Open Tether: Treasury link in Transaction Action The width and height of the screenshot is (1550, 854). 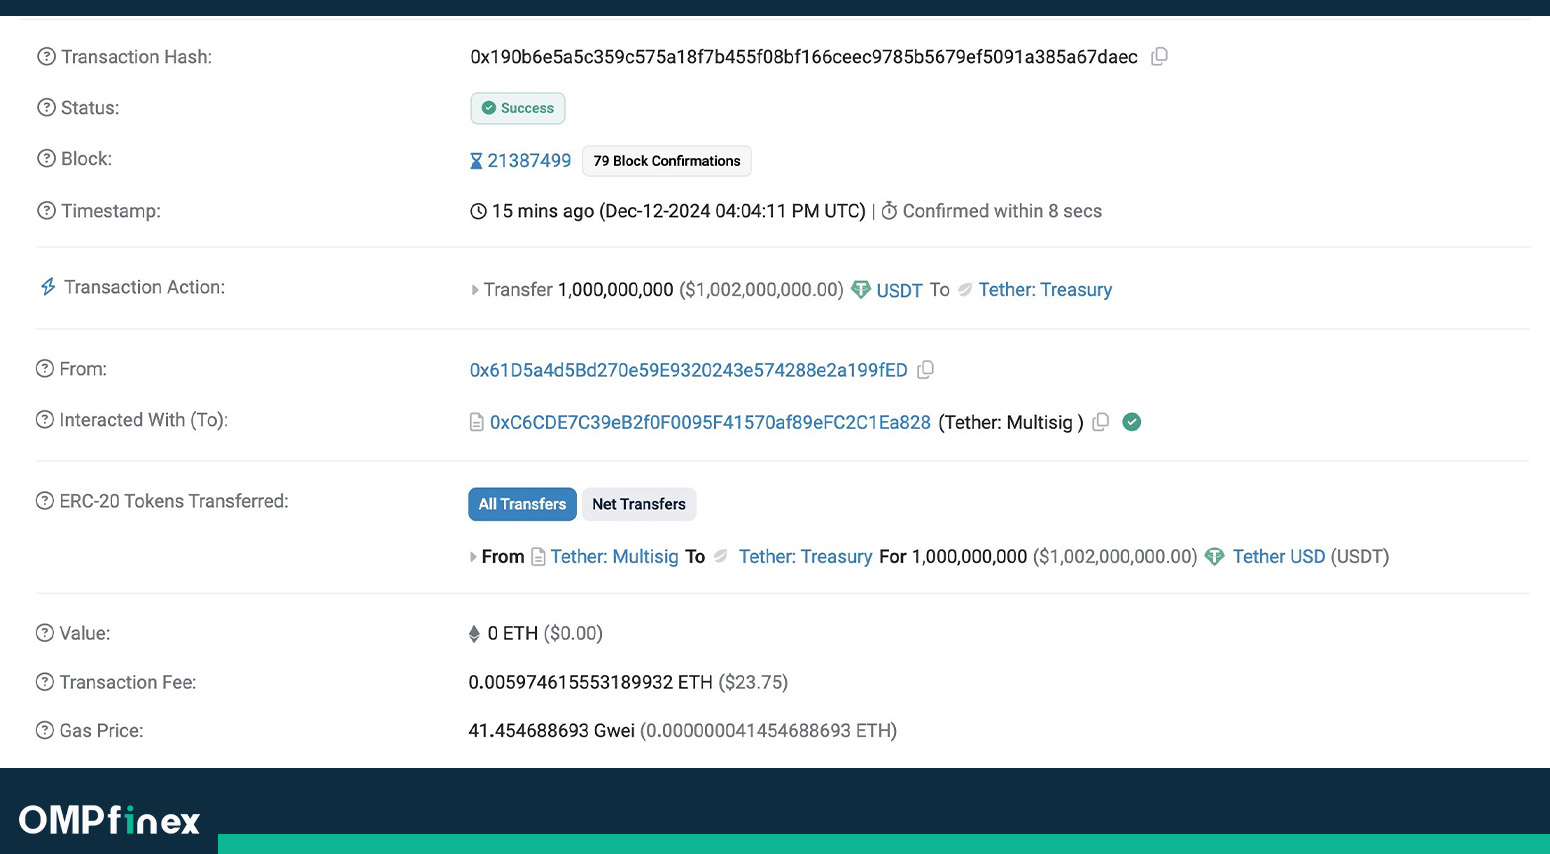tap(1045, 290)
